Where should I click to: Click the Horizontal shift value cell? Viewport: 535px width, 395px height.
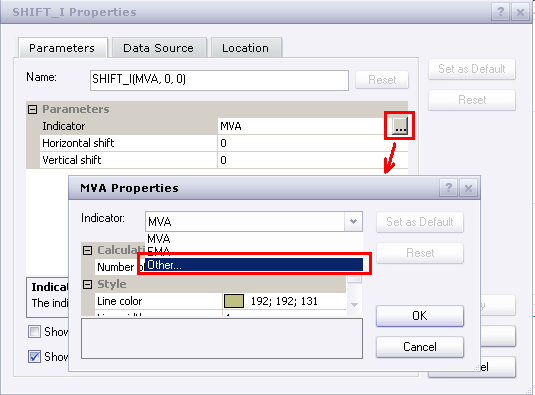coord(312,143)
